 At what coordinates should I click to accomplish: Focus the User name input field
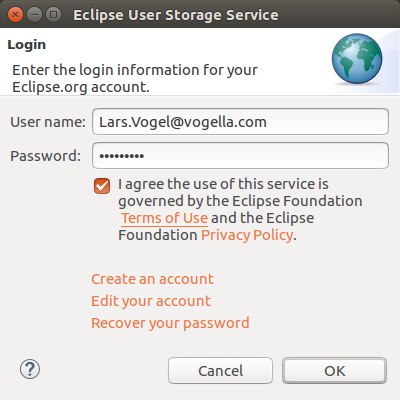(240, 122)
